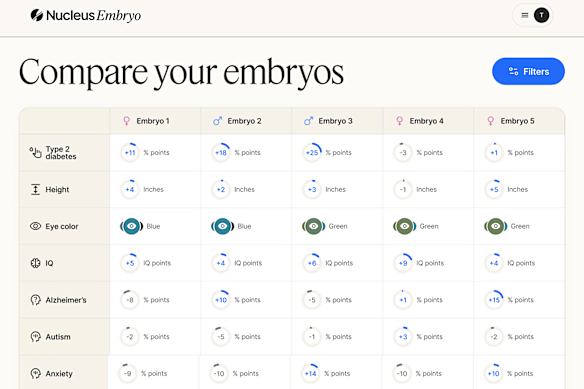Click Embryo 5 Anxiety +10 gauge
The width and height of the screenshot is (584, 389).
(493, 373)
